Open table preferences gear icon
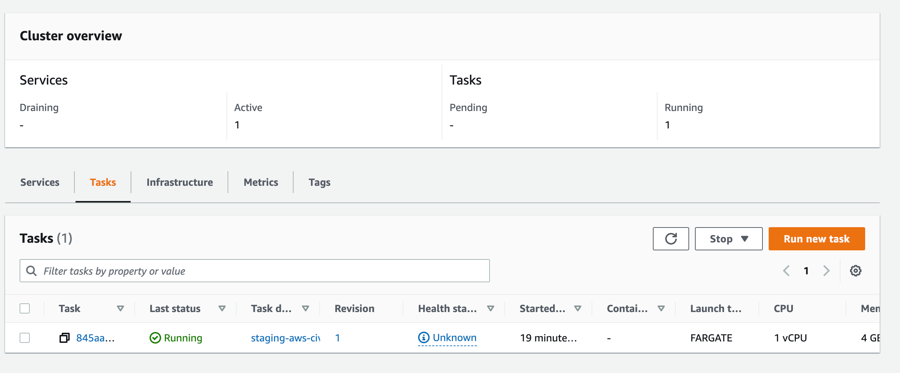This screenshot has height=373, width=900. (x=855, y=271)
